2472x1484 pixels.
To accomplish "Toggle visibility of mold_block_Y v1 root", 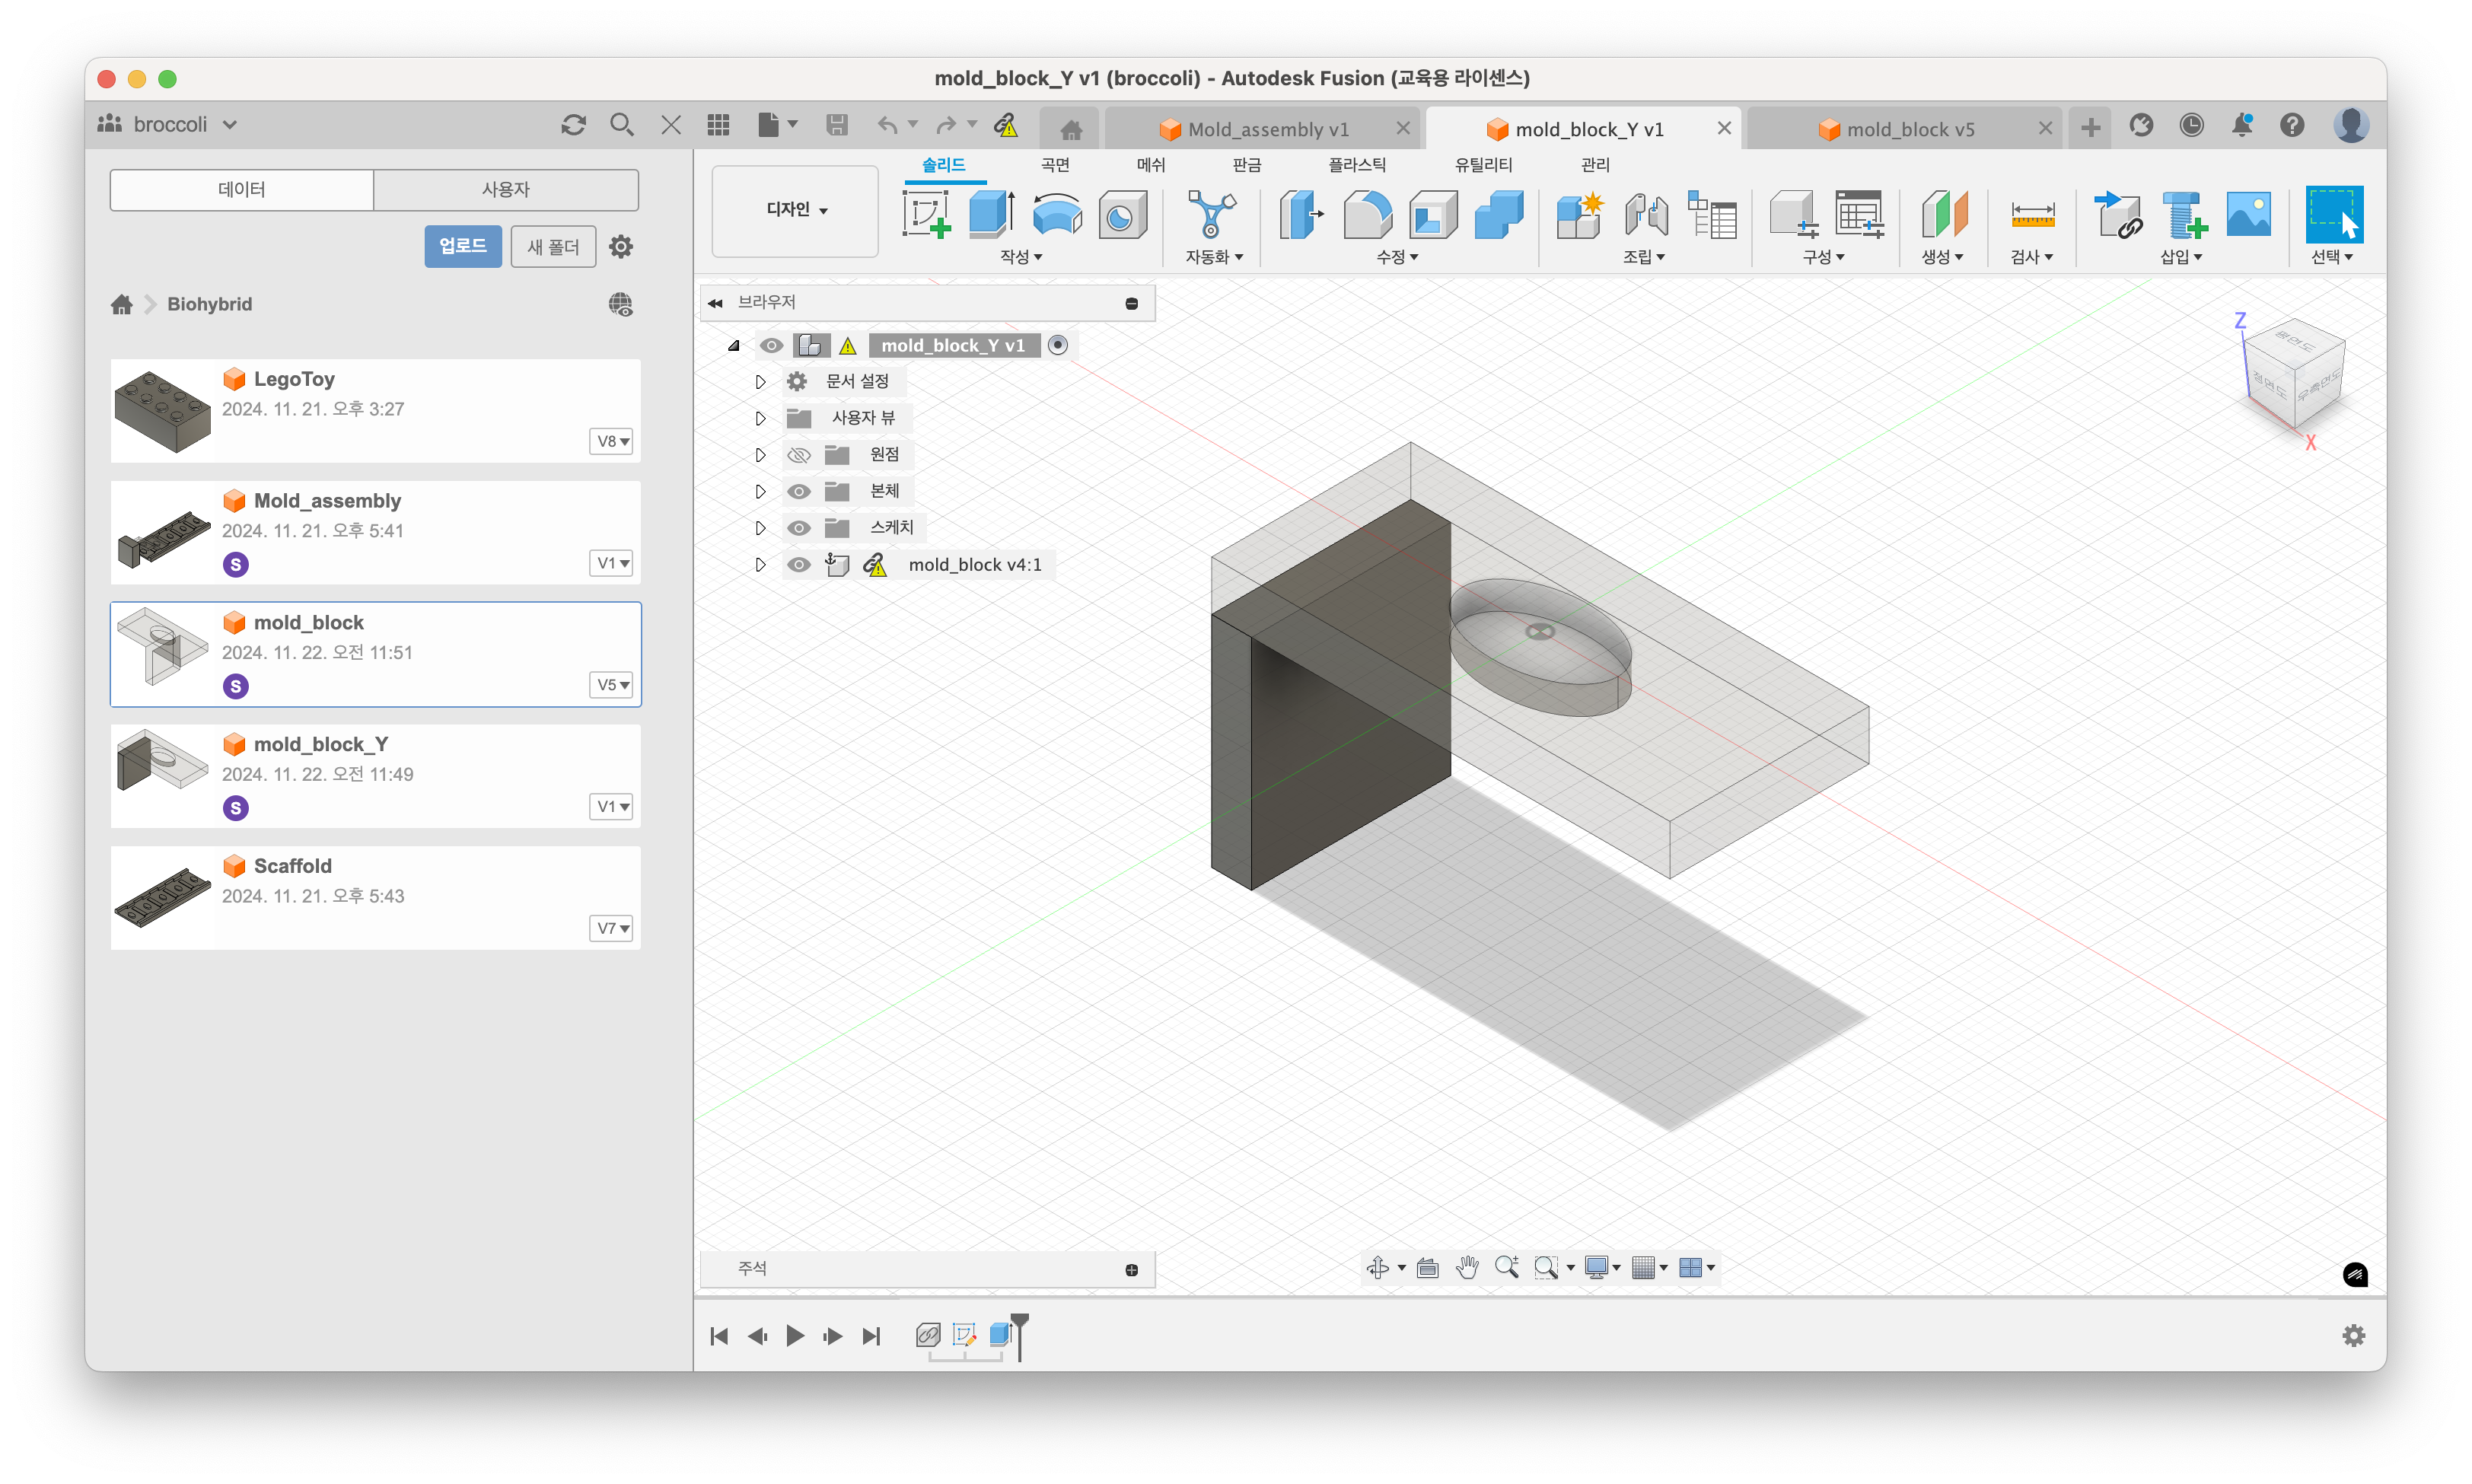I will pos(771,345).
